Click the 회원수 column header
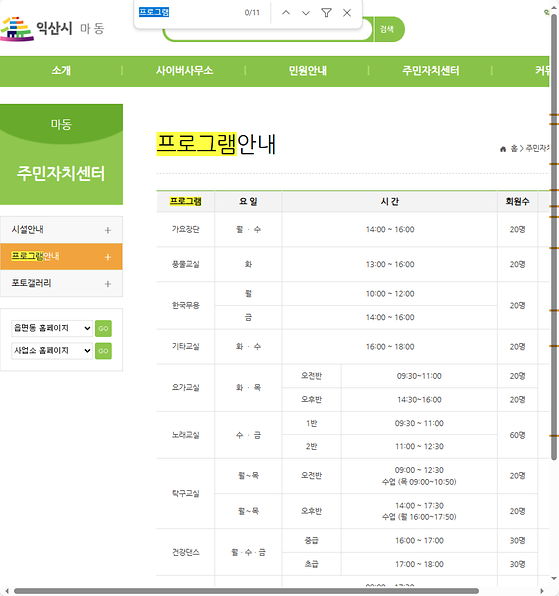 517,201
